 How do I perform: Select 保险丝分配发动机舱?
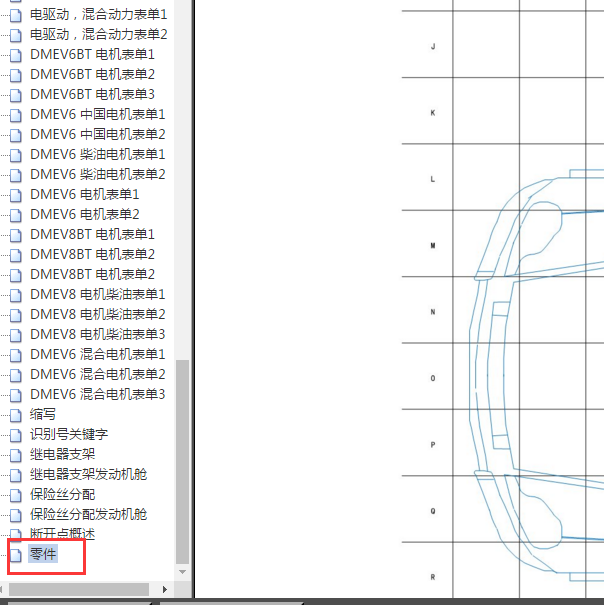tap(88, 515)
